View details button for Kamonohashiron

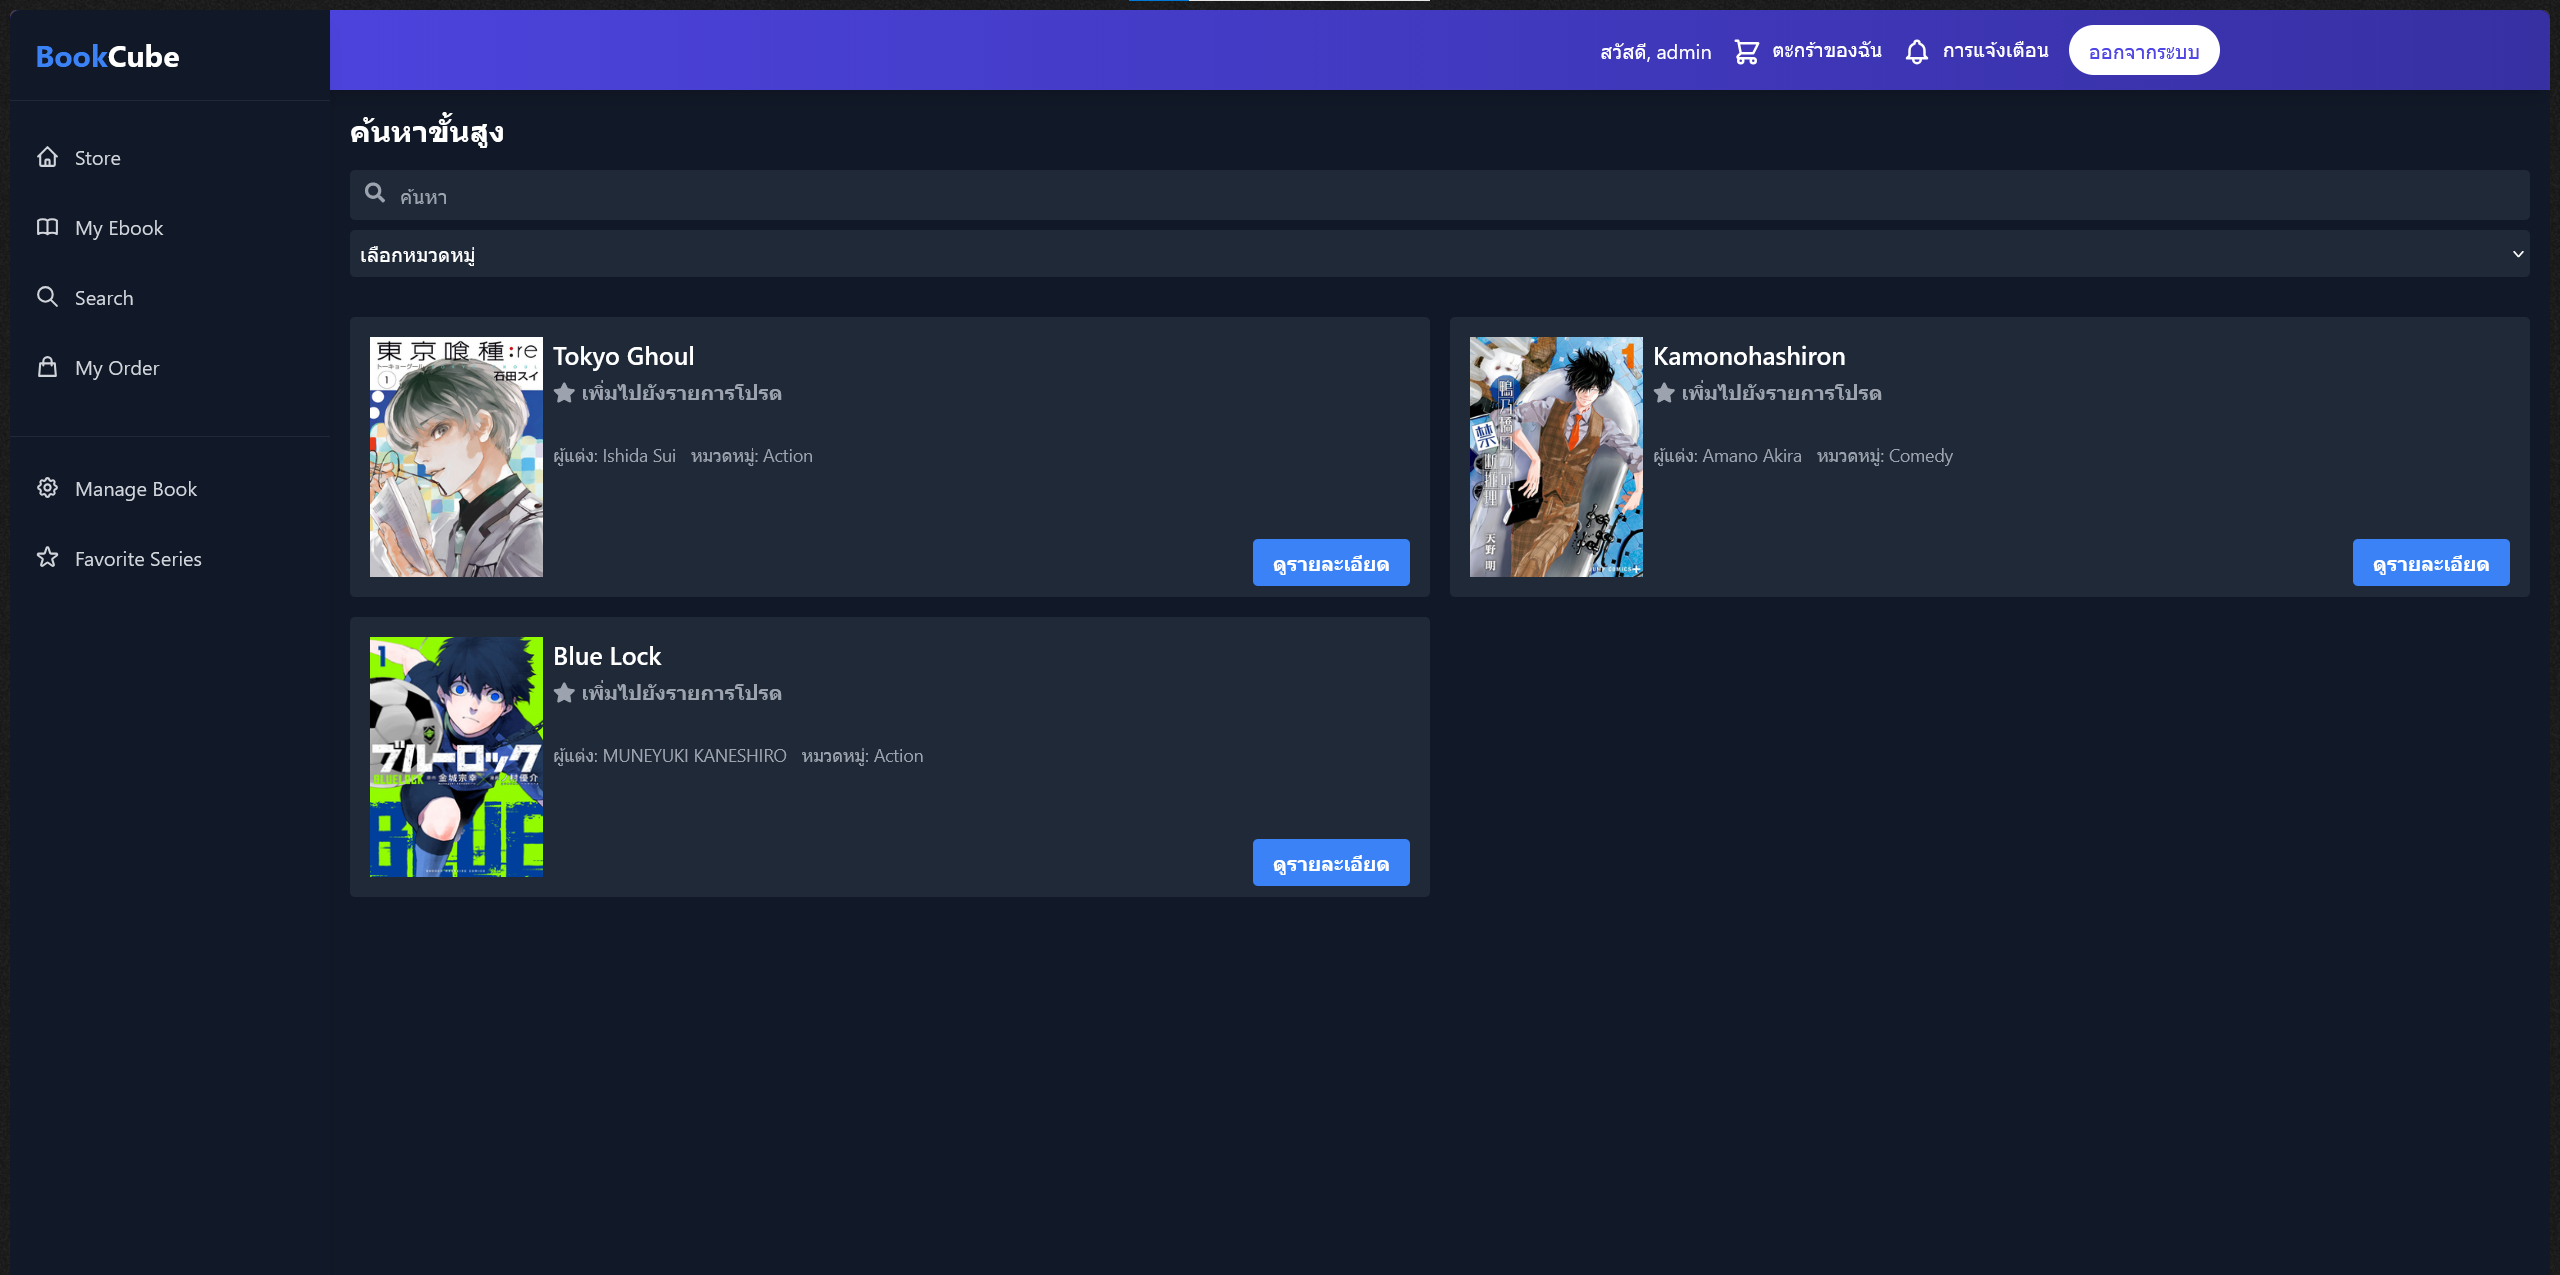click(x=2430, y=563)
